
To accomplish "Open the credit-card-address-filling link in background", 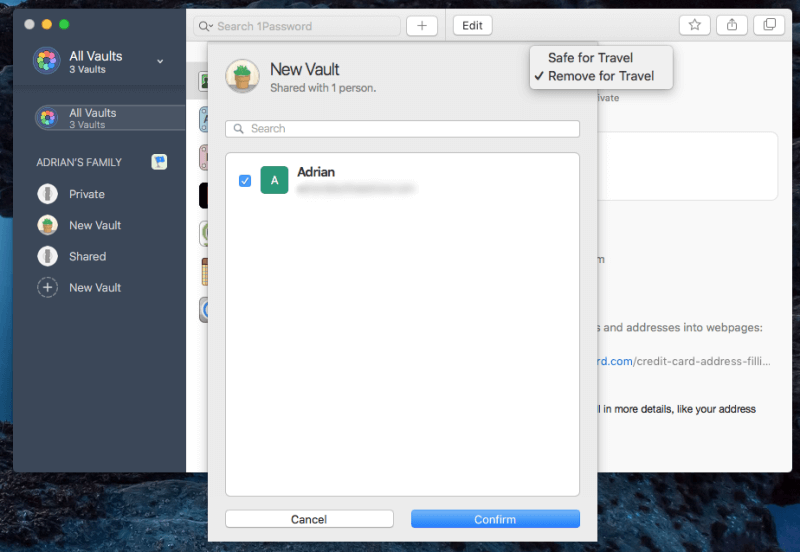I will [x=684, y=361].
